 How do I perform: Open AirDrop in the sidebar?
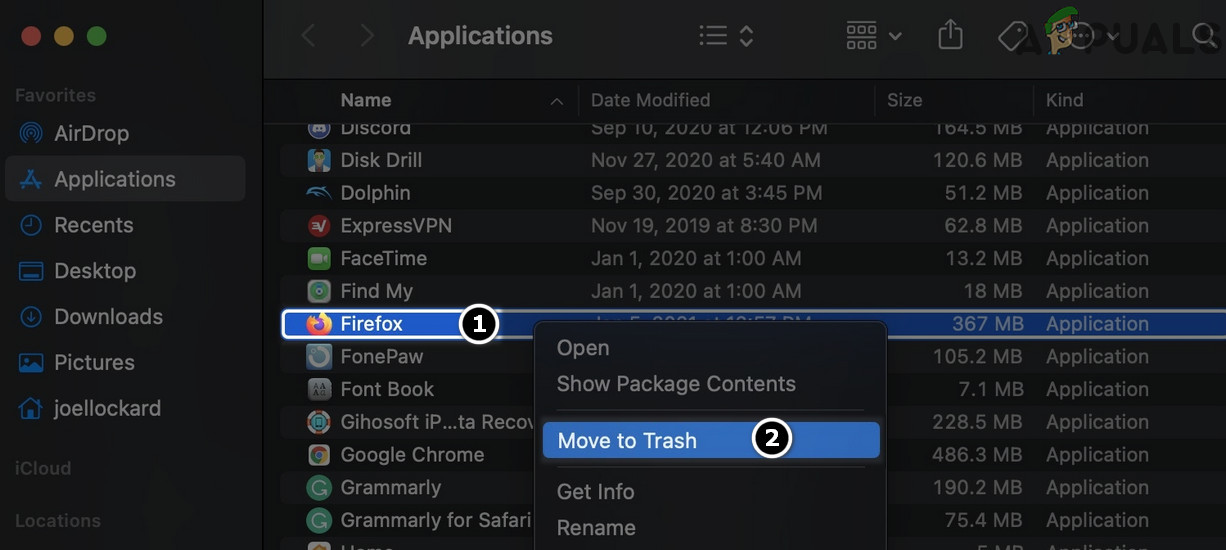point(90,133)
